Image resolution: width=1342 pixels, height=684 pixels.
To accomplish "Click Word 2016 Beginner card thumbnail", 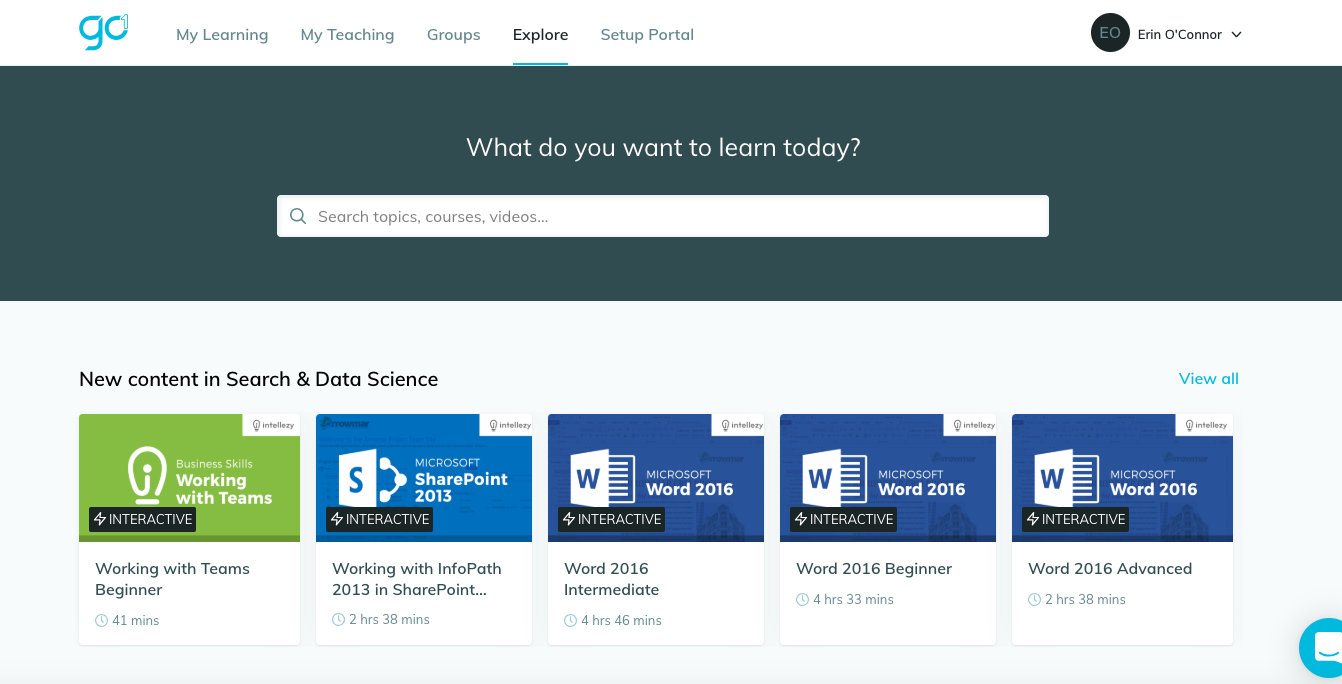I will pos(888,478).
